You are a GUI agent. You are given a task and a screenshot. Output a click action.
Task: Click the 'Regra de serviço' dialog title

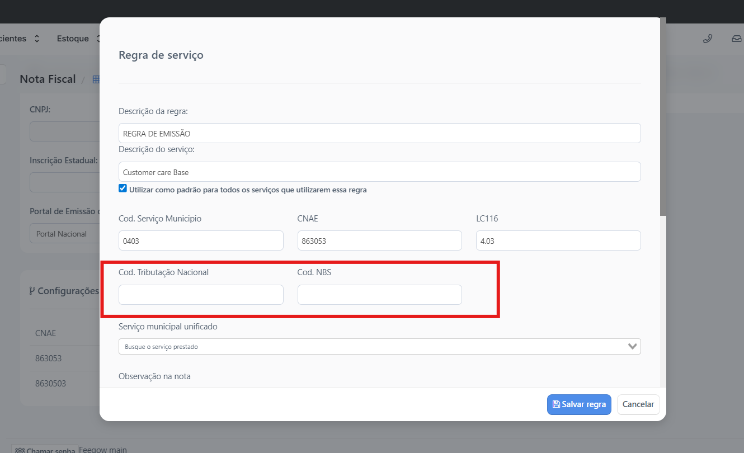[161, 55]
